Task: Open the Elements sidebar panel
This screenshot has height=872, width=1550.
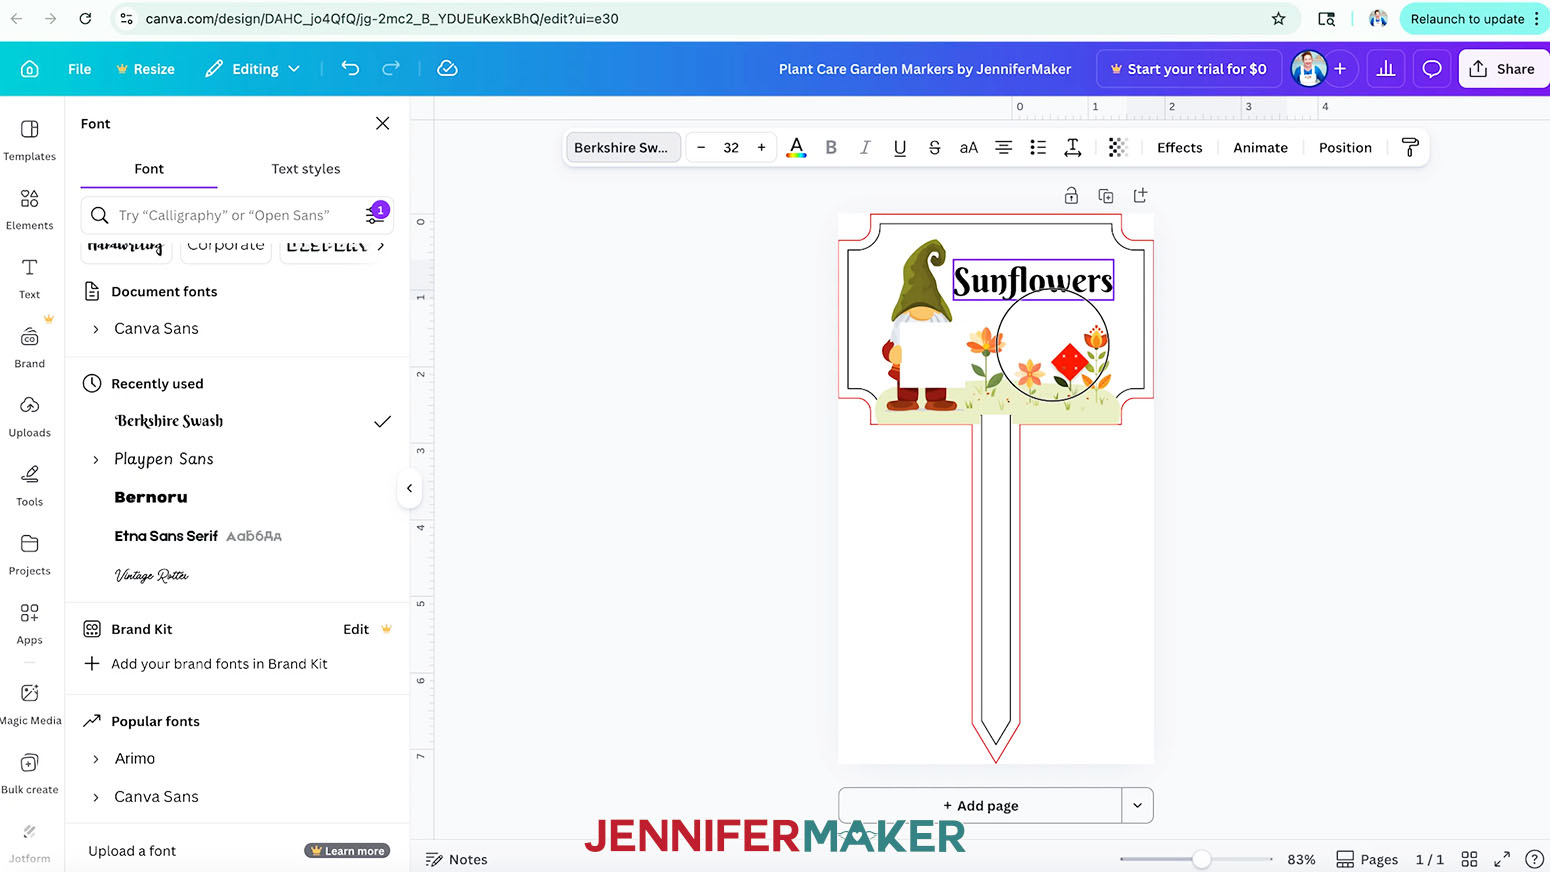Action: (30, 209)
